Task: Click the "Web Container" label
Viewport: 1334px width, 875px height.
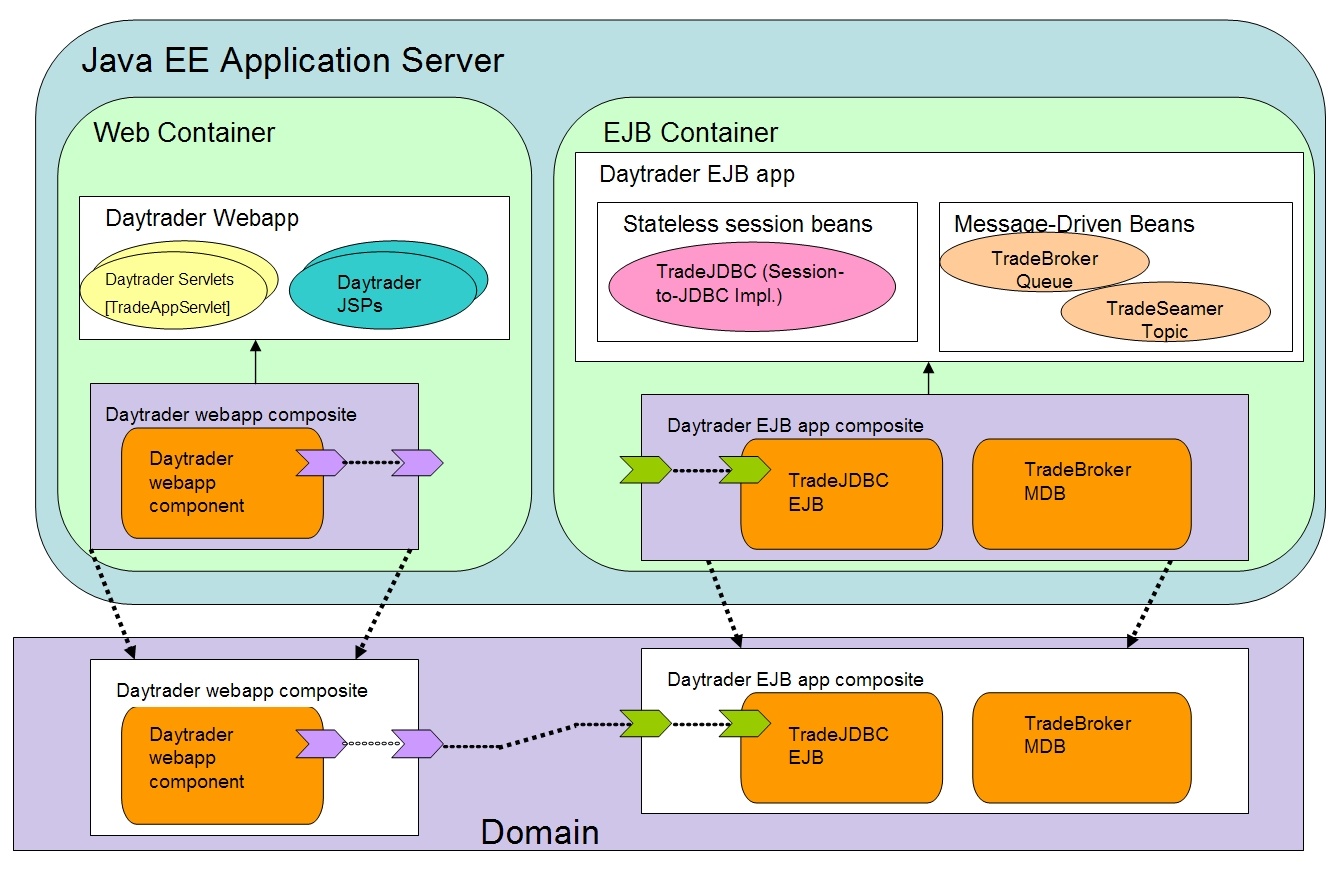Action: [x=184, y=132]
